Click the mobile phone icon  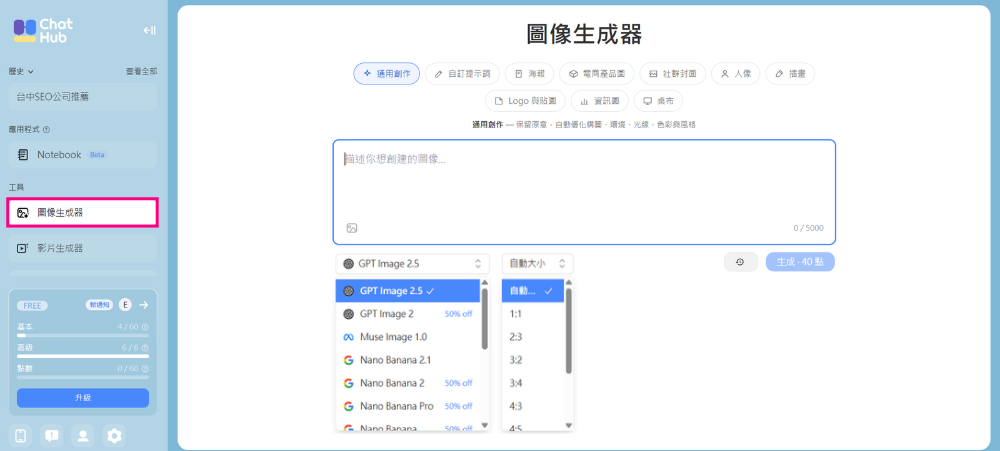[x=20, y=436]
